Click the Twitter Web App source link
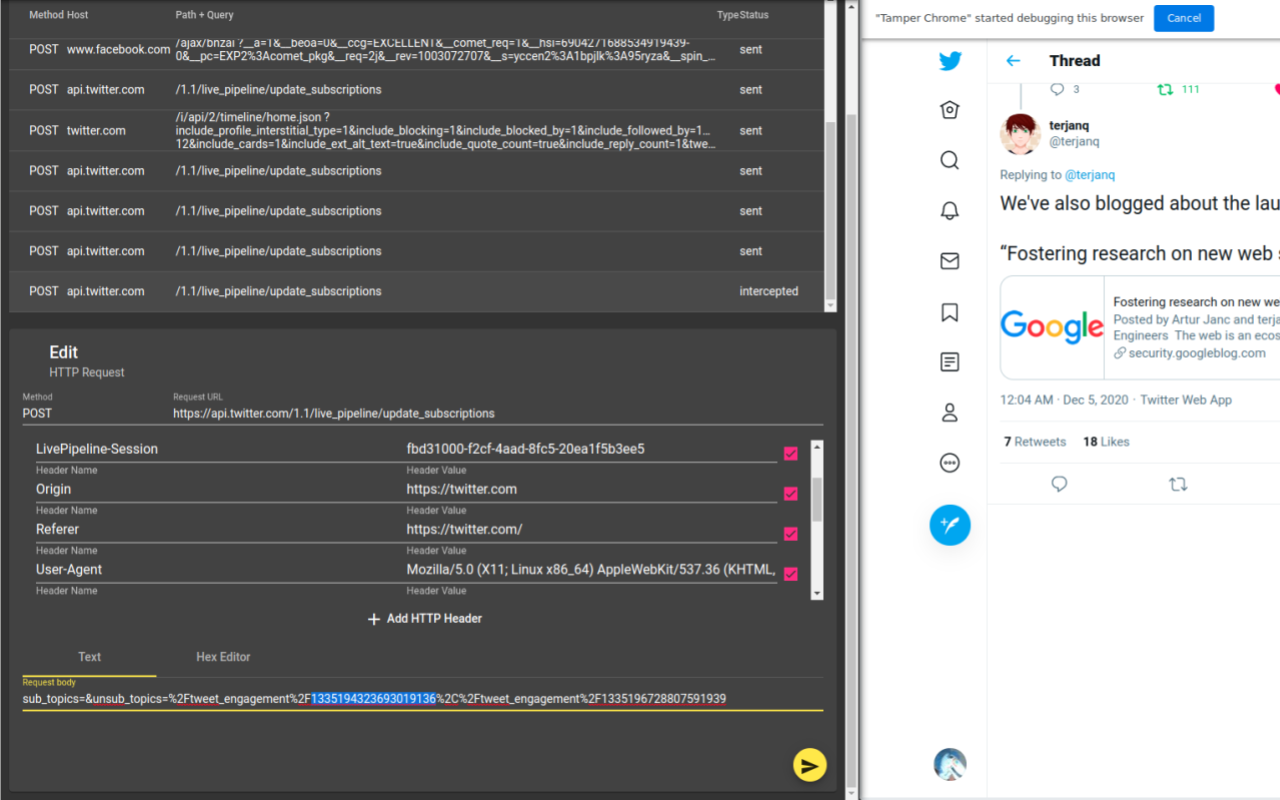The height and width of the screenshot is (800, 1280). 1186,400
